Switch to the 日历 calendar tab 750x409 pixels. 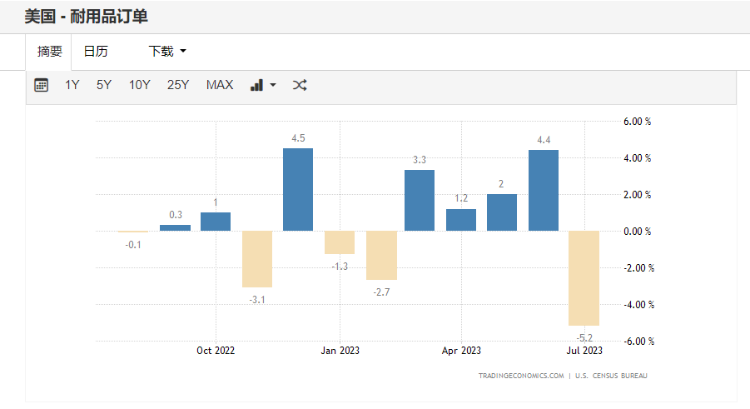coord(96,51)
